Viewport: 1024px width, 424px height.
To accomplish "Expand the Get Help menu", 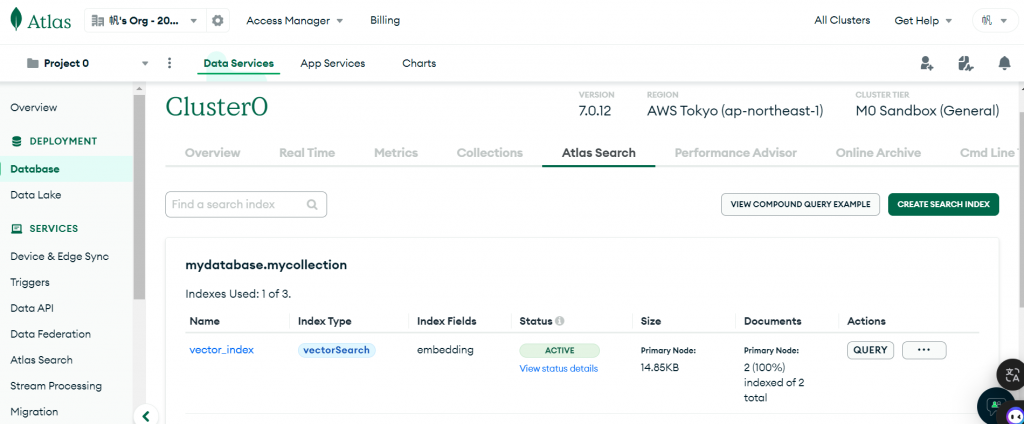I will tap(923, 20).
